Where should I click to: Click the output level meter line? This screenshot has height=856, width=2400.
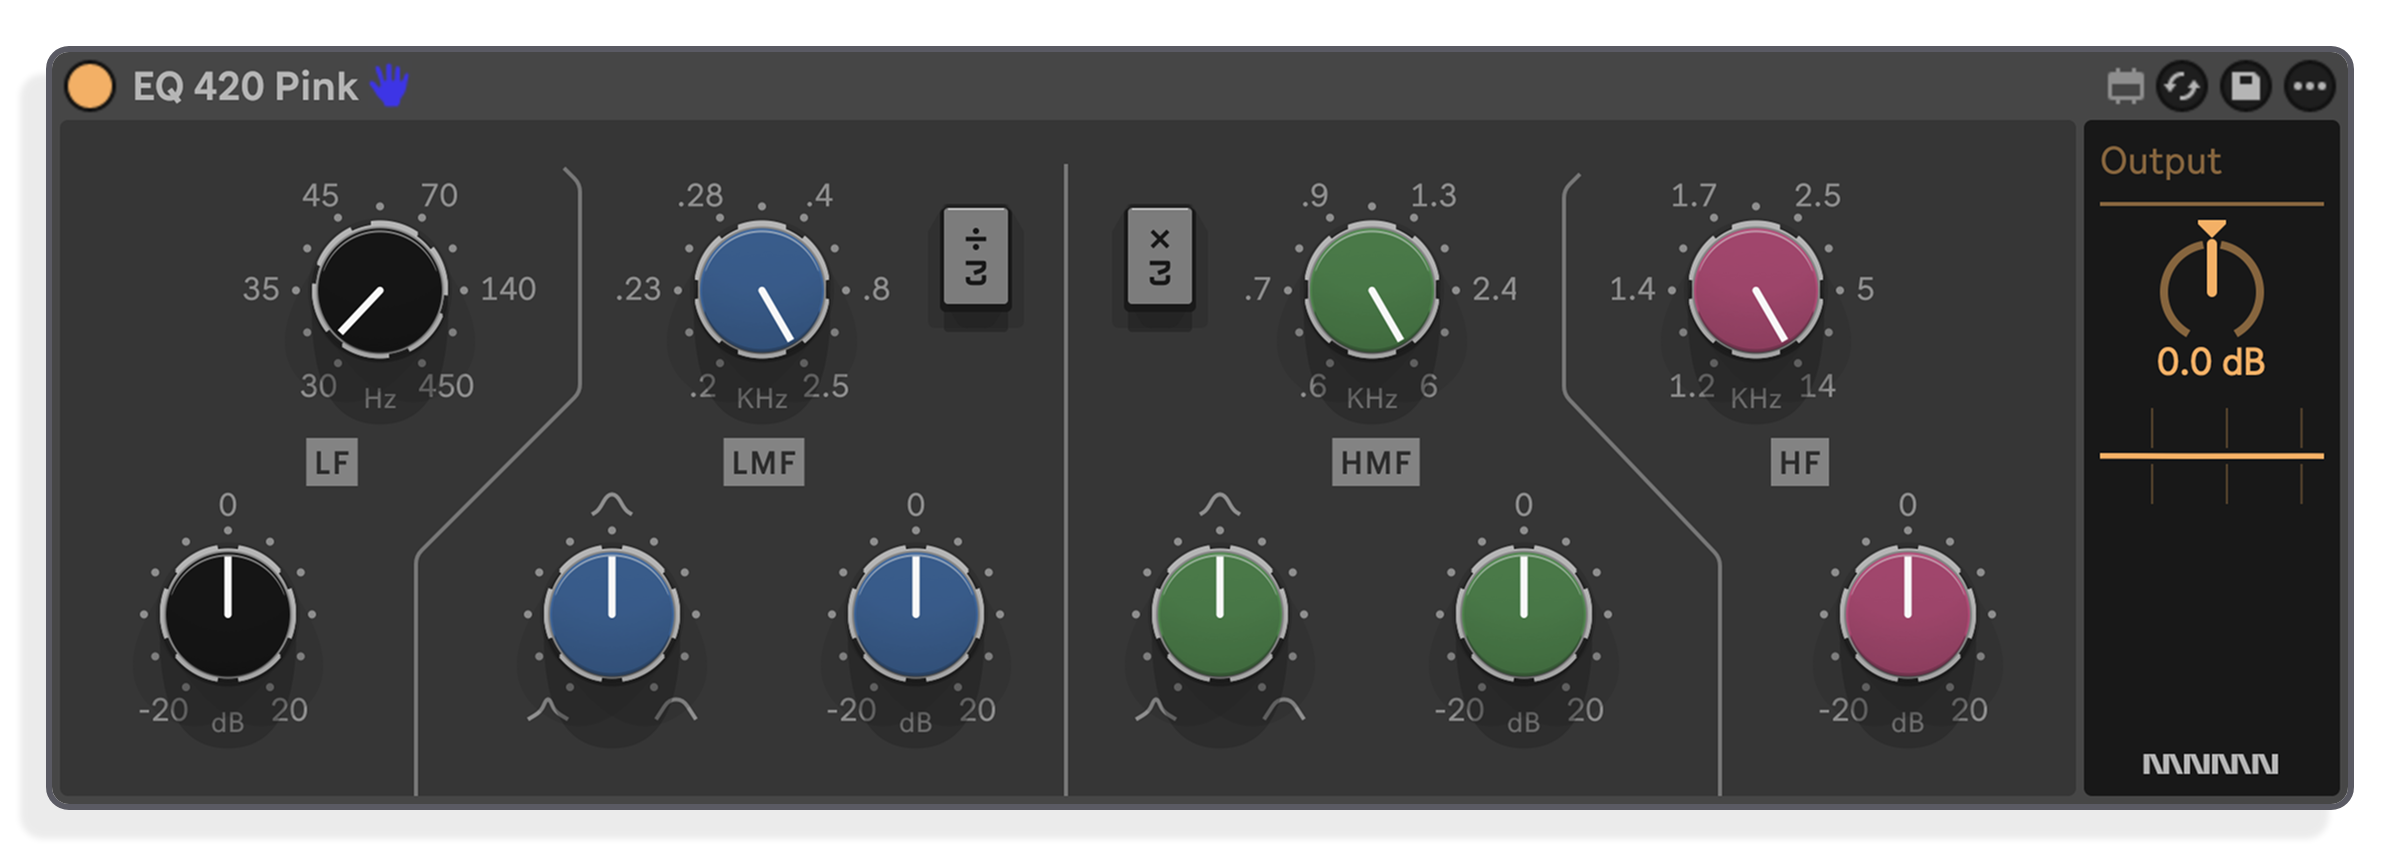click(2212, 456)
